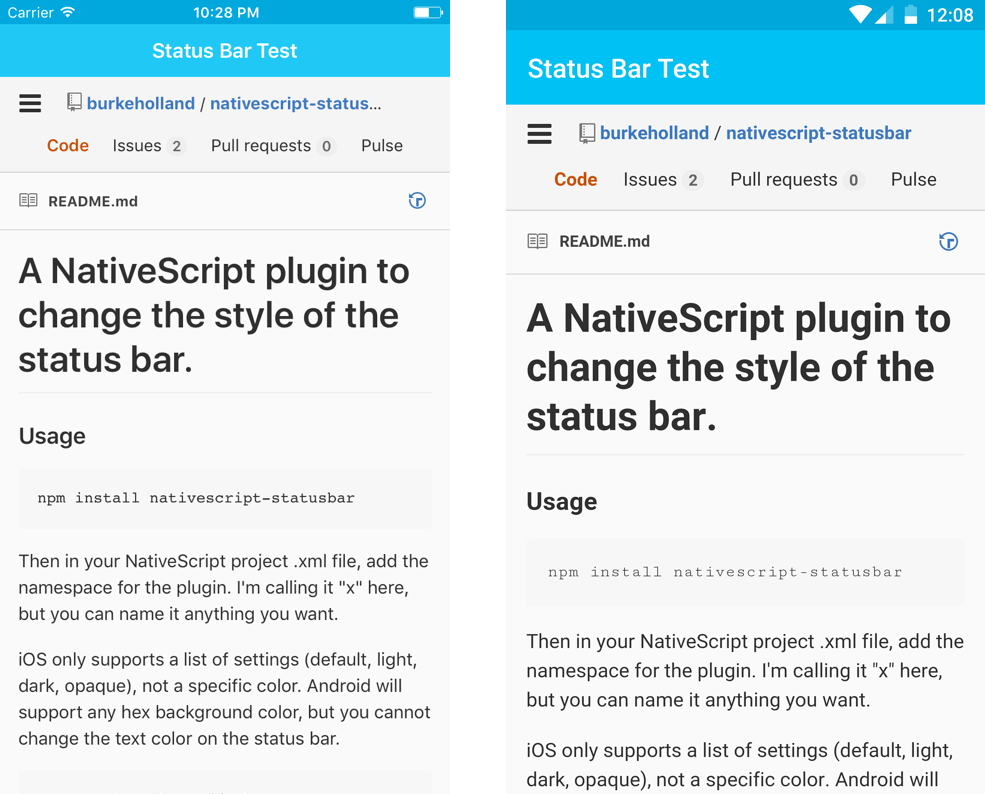Open the hamburger navigation menu on the iOS screen

coord(30,102)
